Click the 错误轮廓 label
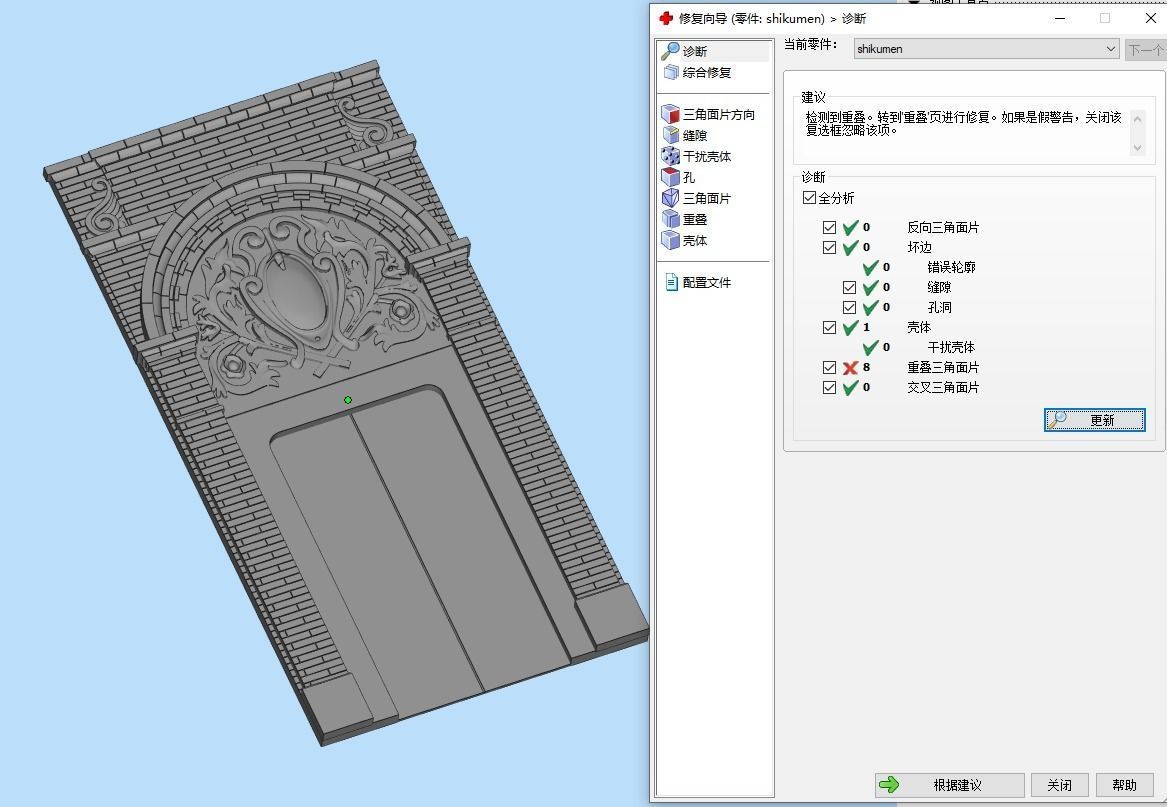 [x=951, y=267]
